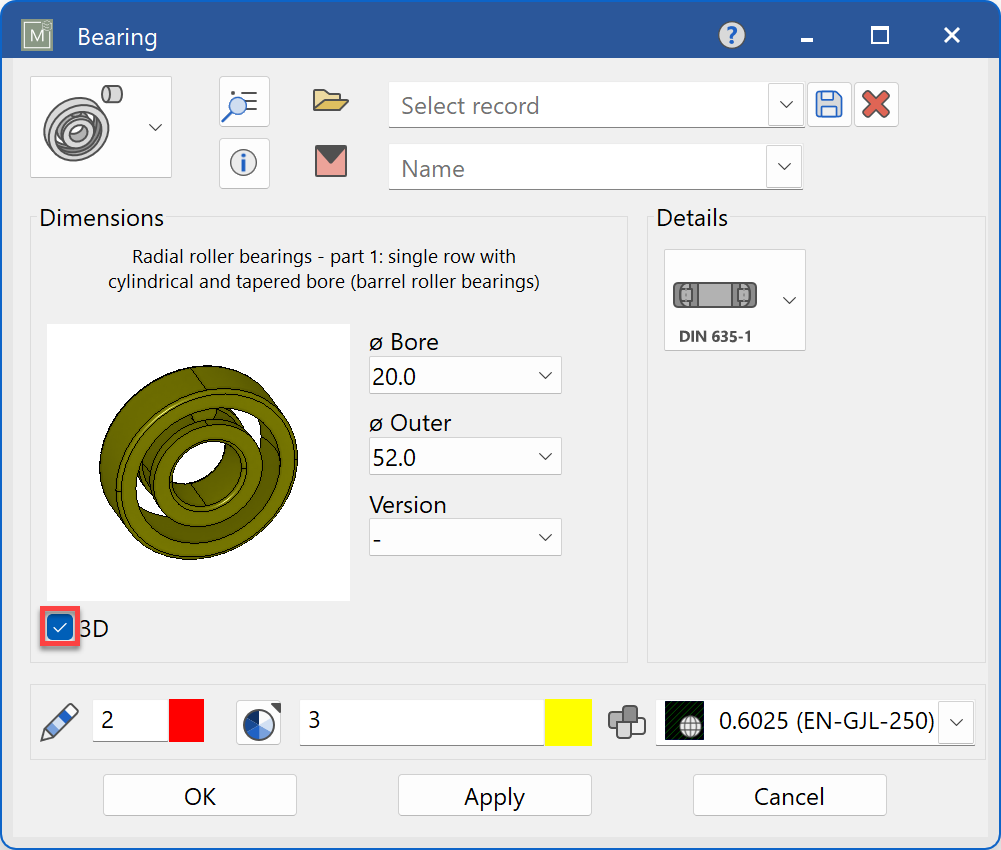The image size is (1001, 850).
Task: Open a file with the folder icon
Action: tap(330, 99)
